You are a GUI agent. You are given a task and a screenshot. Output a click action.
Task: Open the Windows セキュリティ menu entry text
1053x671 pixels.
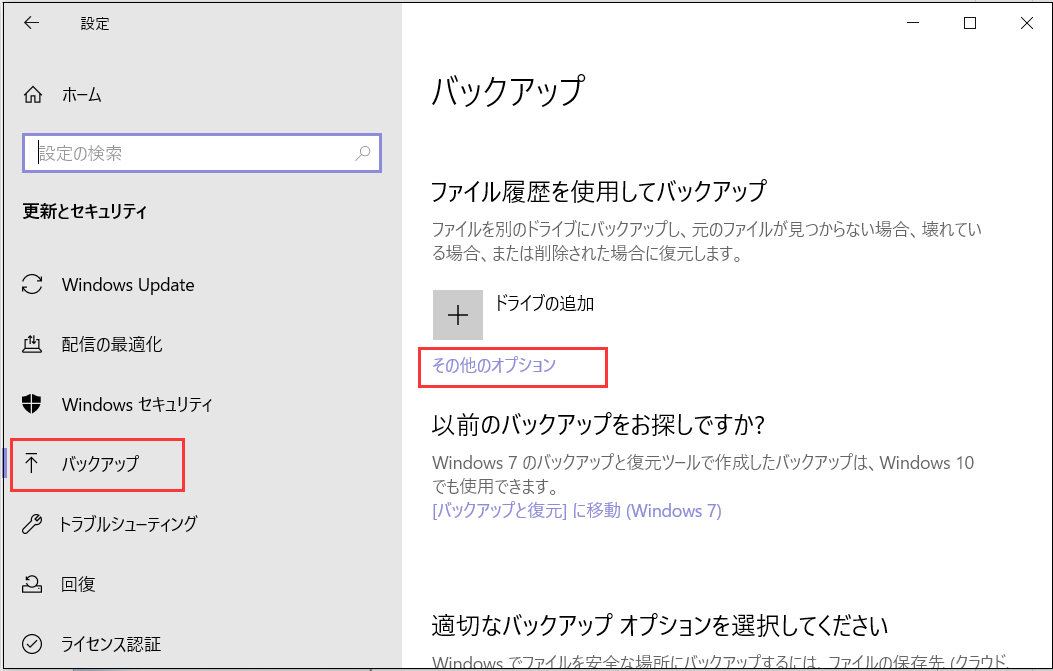pyautogui.click(x=137, y=405)
